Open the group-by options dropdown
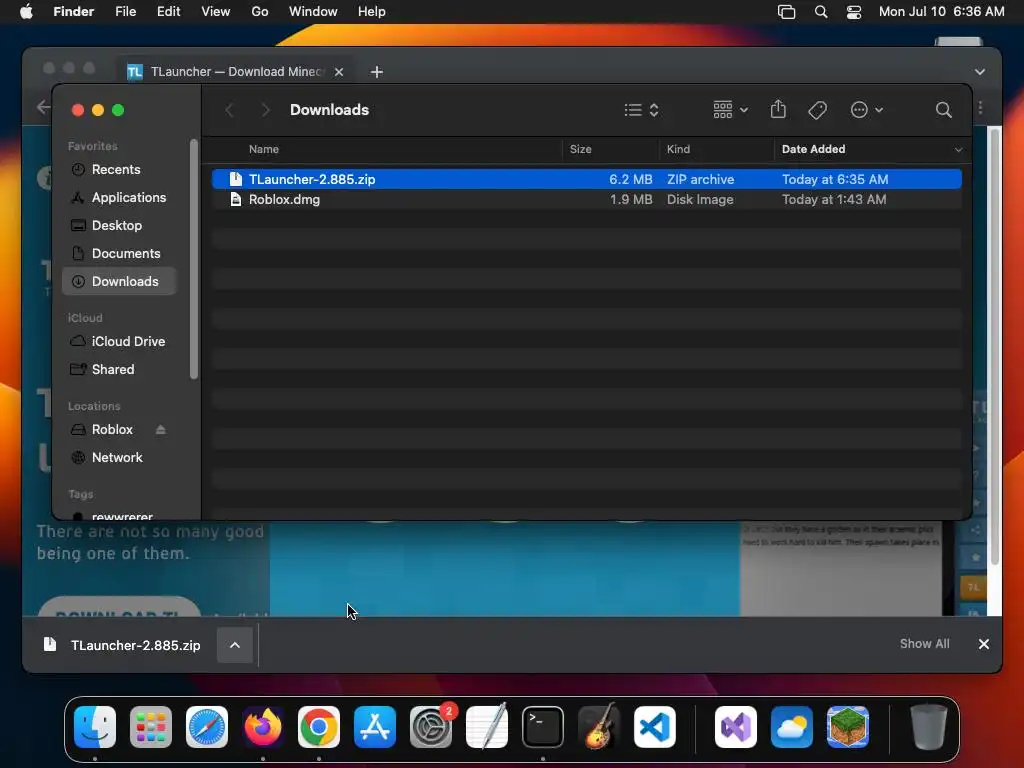Viewport: 1024px width, 768px height. (x=731, y=110)
